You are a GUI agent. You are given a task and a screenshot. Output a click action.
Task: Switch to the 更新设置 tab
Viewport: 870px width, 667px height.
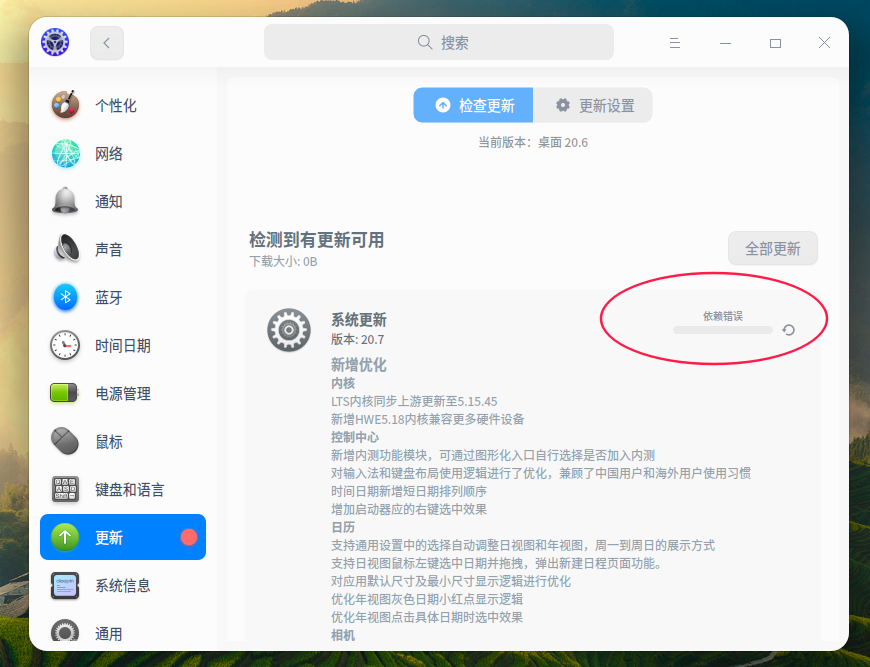(x=593, y=105)
